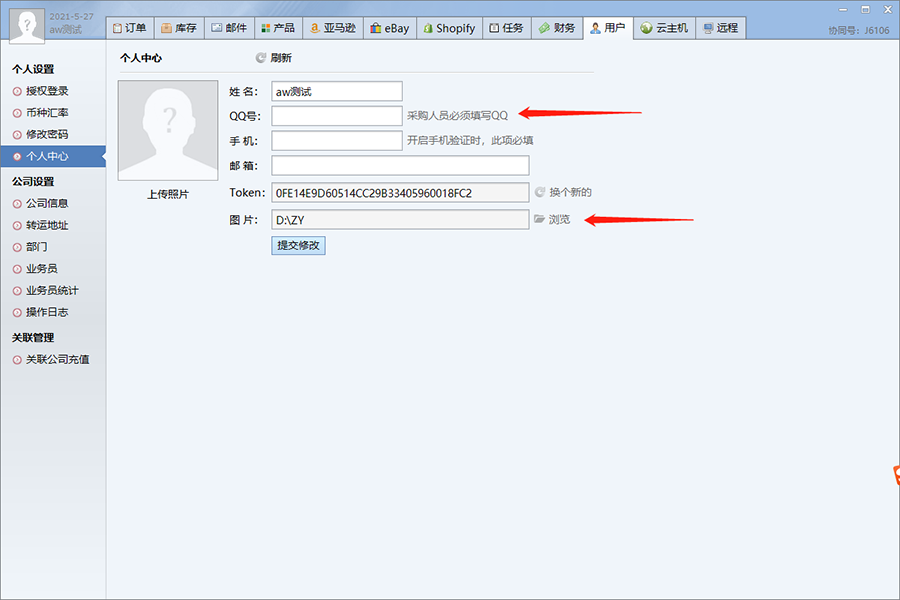Switch to the eBay tab
This screenshot has width=900, height=600.
[x=390, y=28]
